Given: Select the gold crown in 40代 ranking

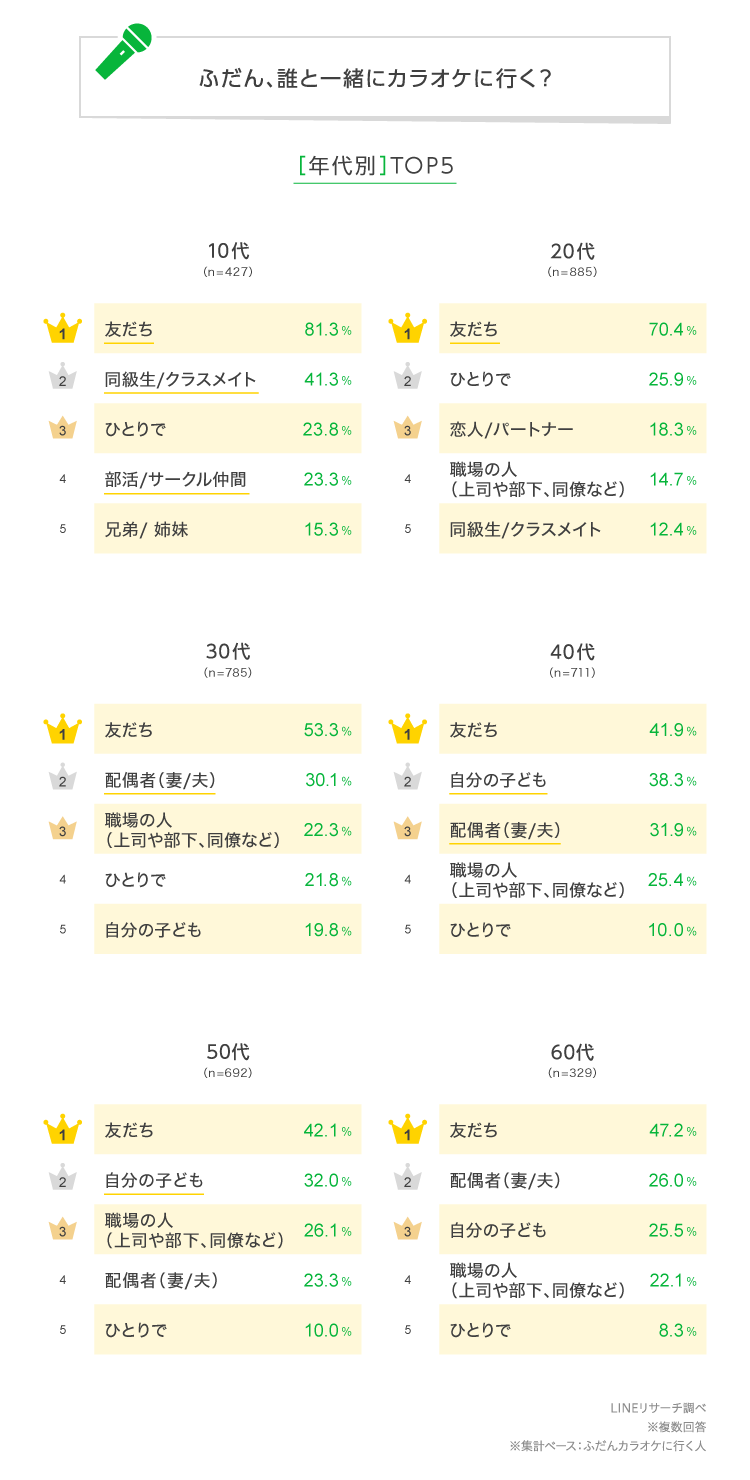Looking at the screenshot, I should [x=407, y=729].
